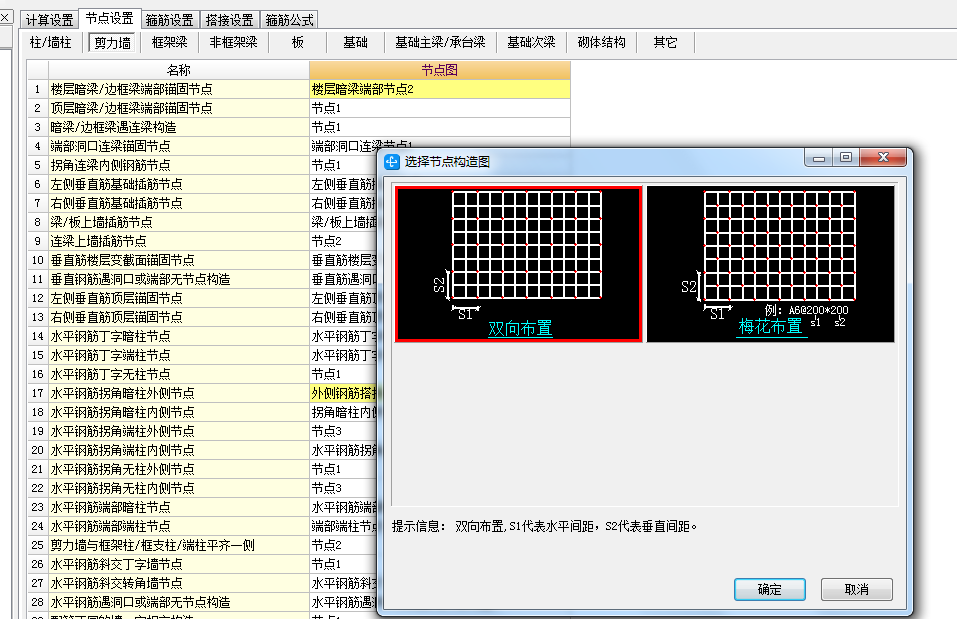This screenshot has width=957, height=619.
Task: Select row 水平钢筋端部暗柱节点
Action: click(178, 507)
